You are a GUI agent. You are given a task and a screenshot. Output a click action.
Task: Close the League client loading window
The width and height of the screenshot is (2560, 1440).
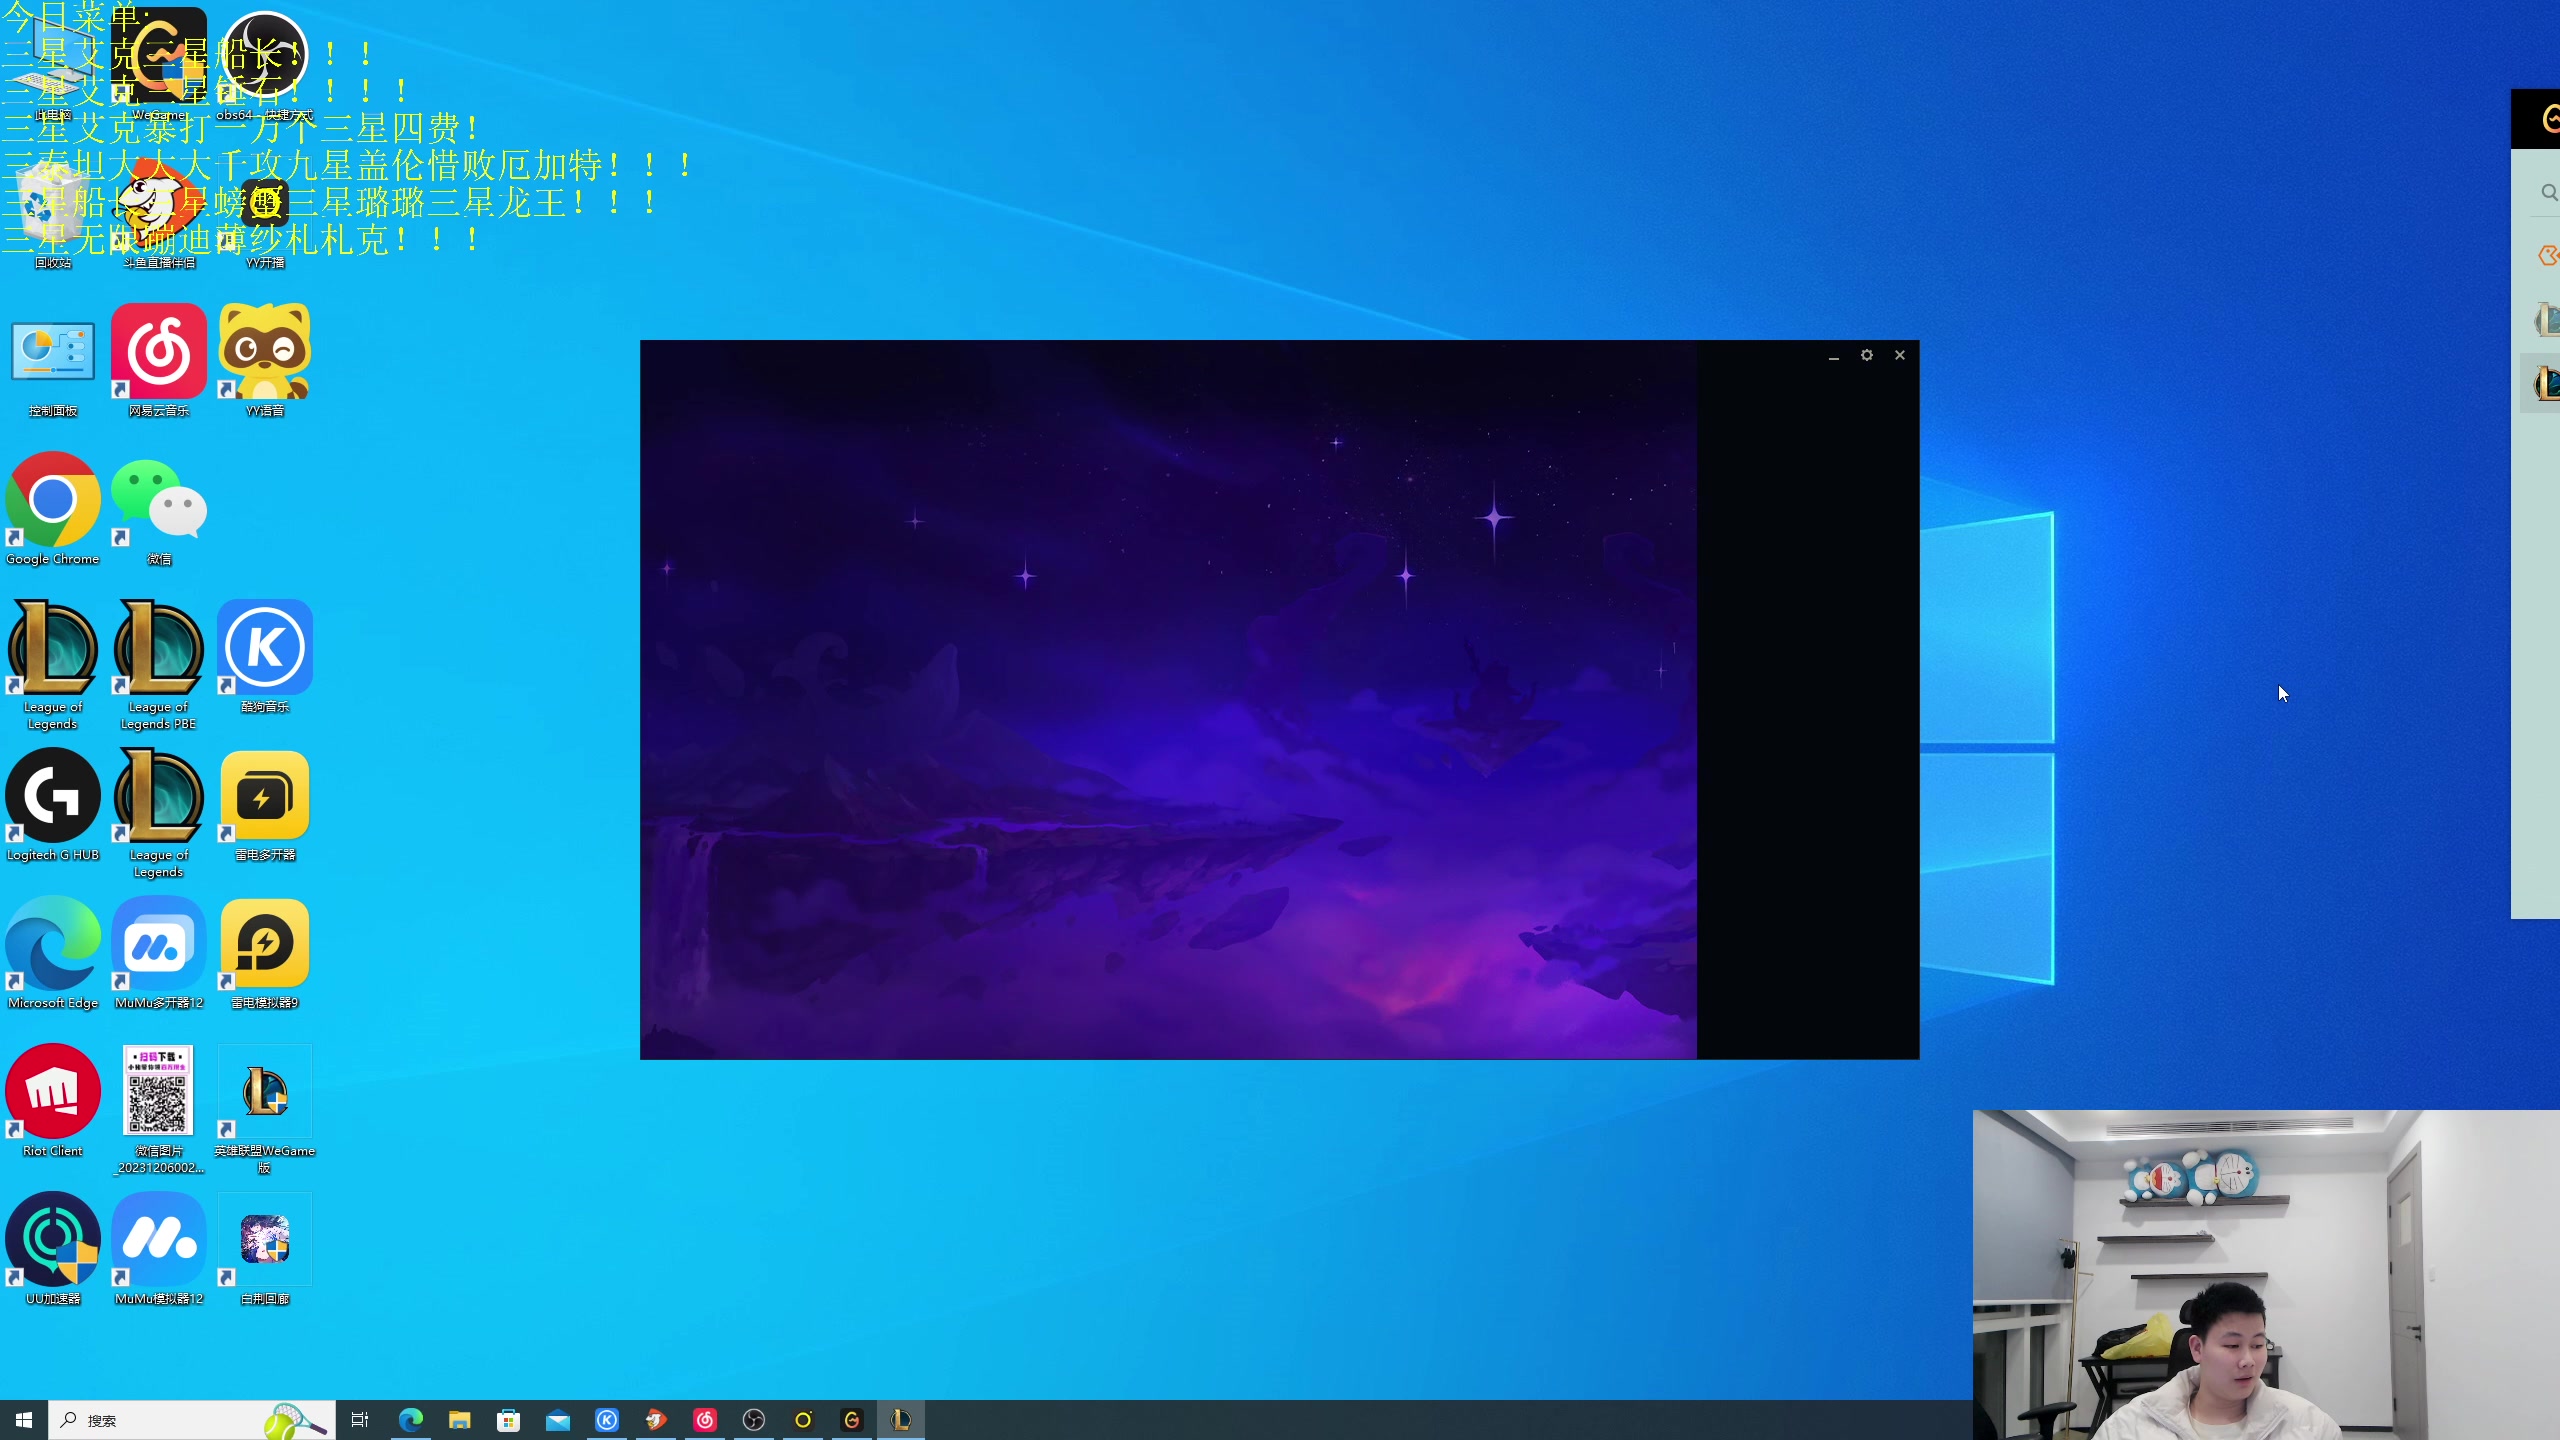pyautogui.click(x=1900, y=355)
